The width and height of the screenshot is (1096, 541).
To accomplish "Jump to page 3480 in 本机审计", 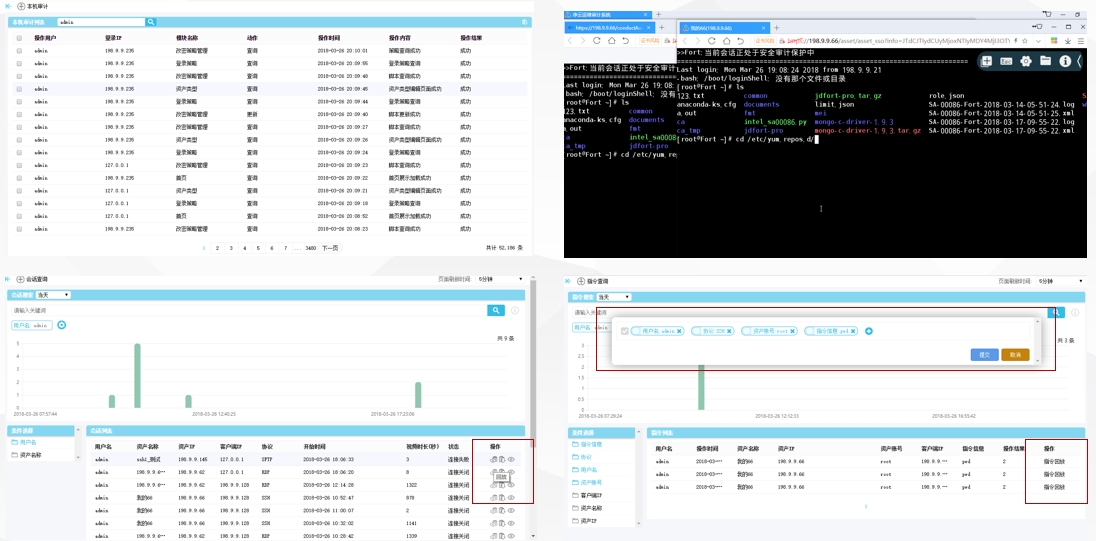I will (311, 247).
